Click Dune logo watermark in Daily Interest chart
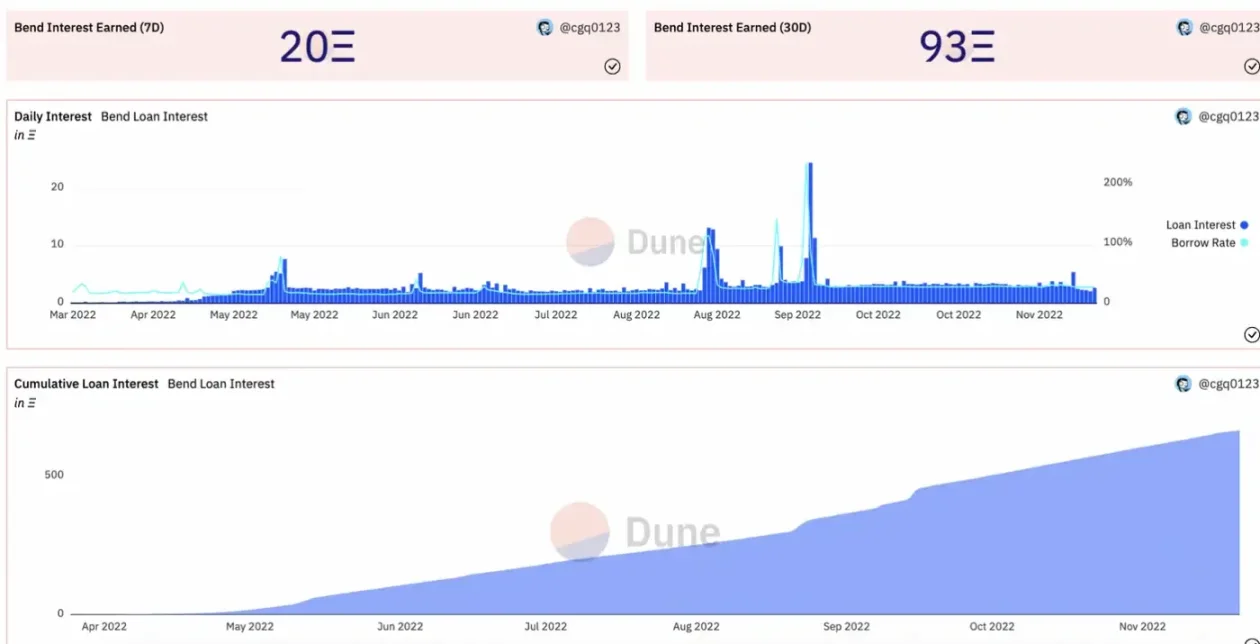Viewport: 1260px width, 644px height. (590, 242)
